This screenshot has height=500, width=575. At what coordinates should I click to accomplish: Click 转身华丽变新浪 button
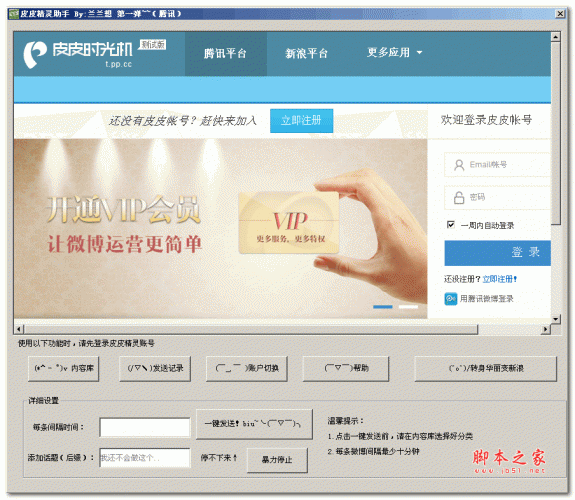tap(486, 368)
